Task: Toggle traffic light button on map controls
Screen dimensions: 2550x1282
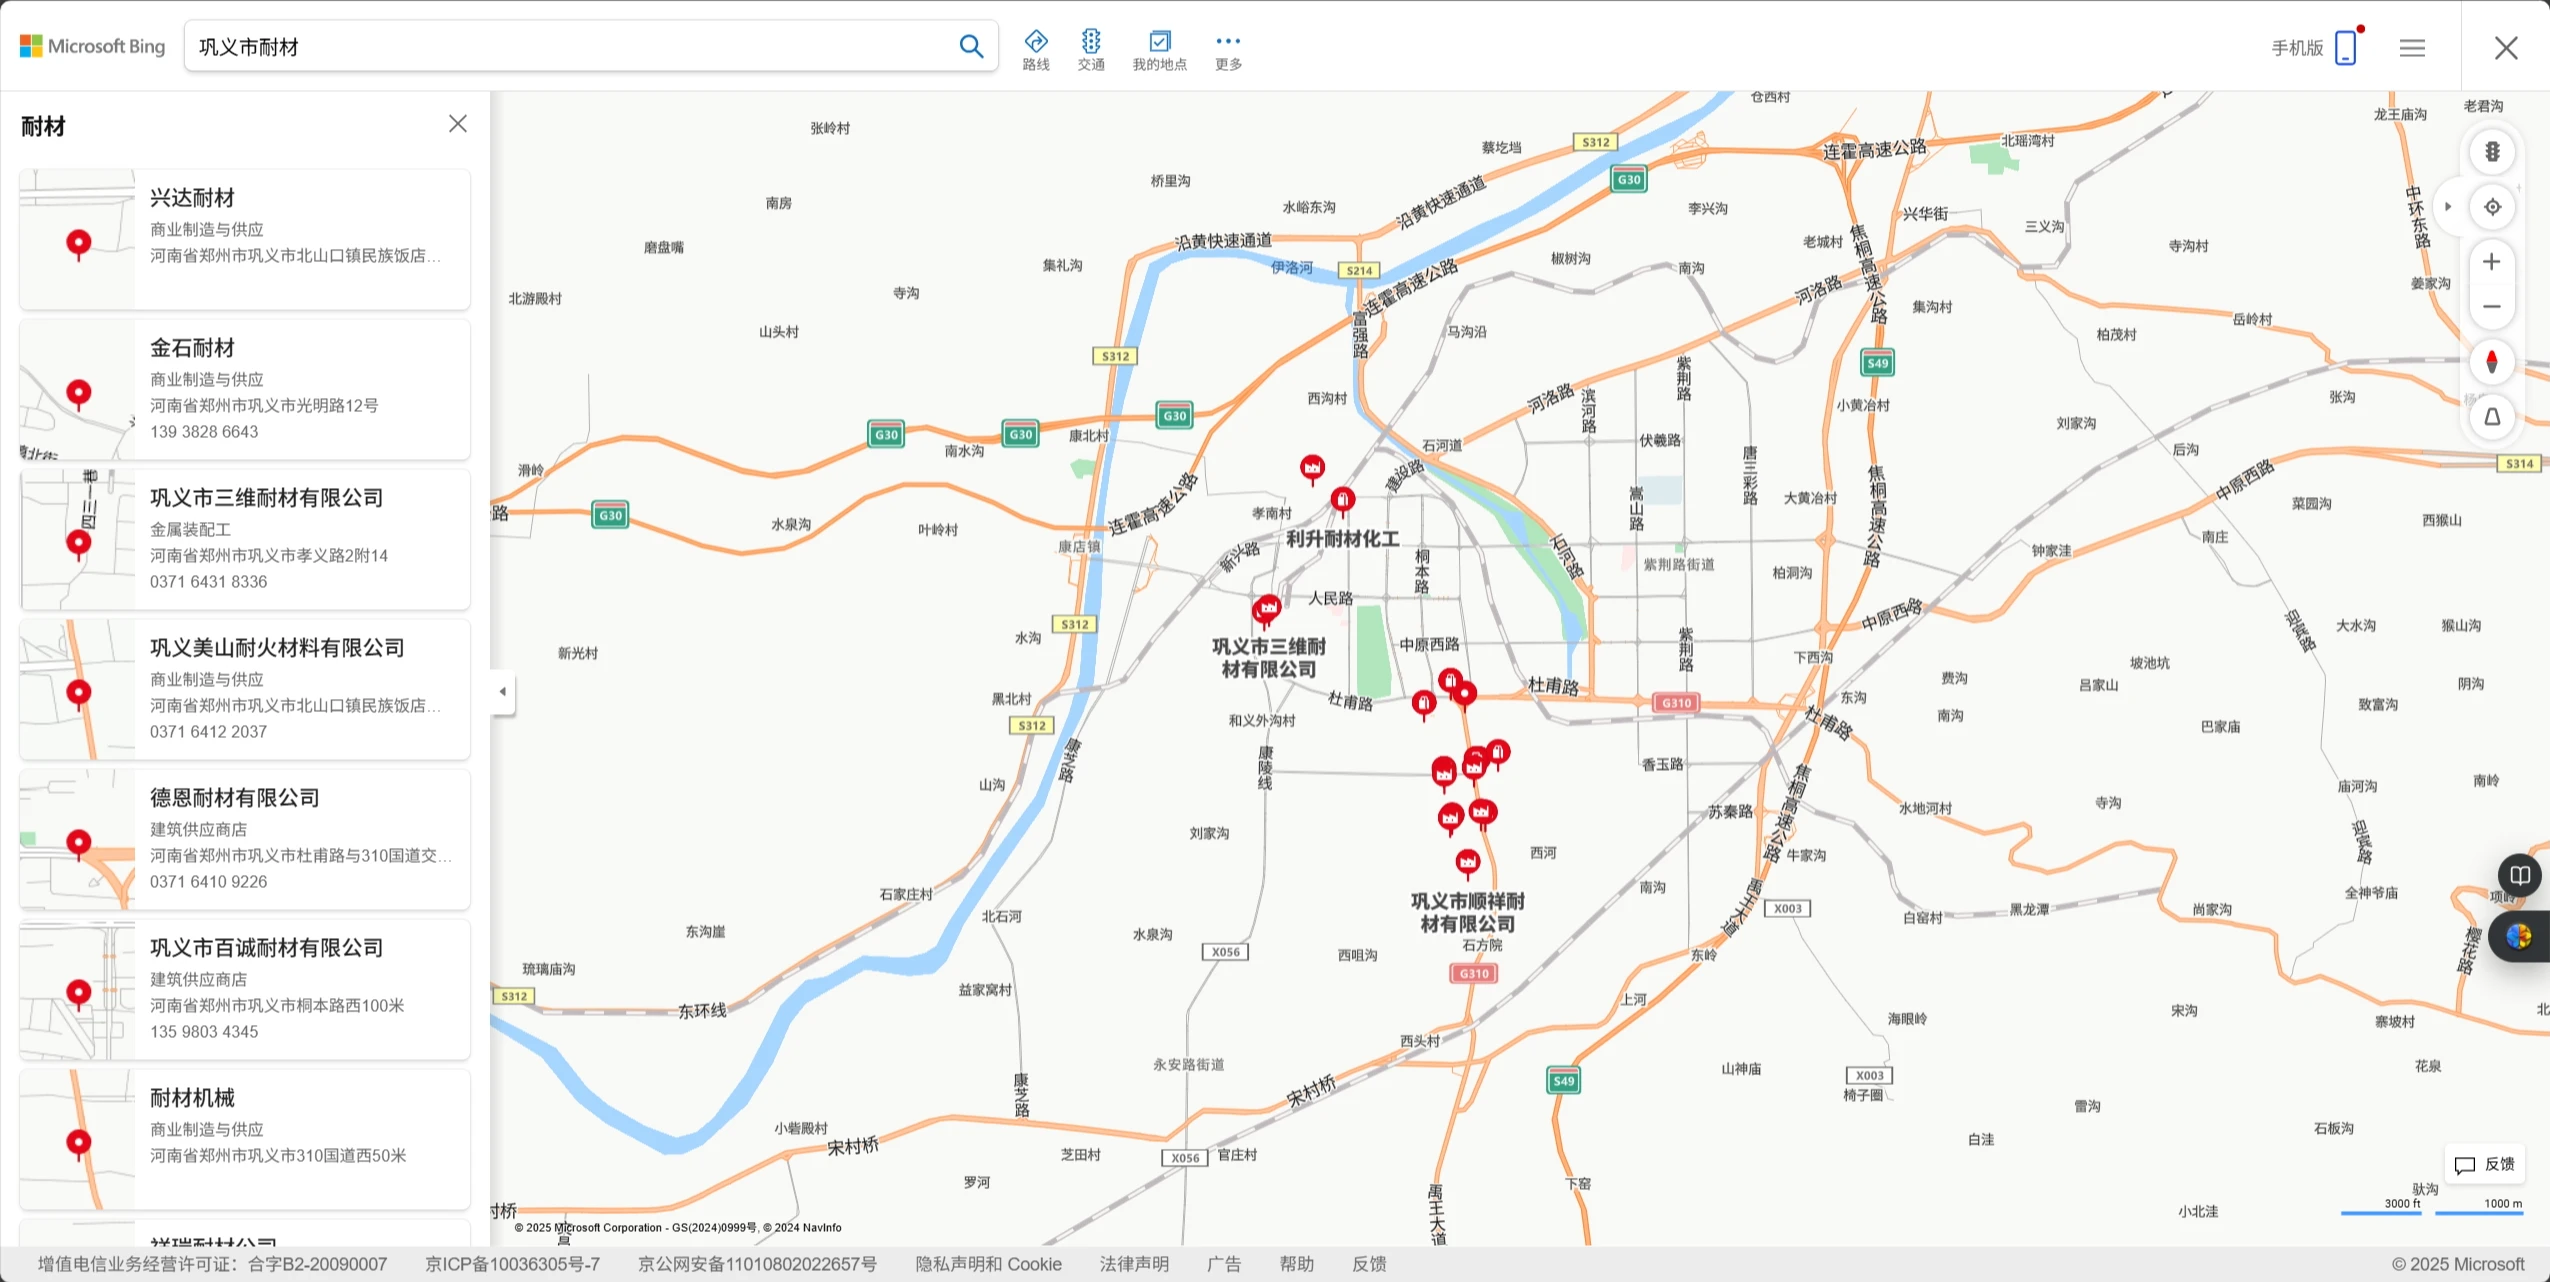Action: point(2492,152)
